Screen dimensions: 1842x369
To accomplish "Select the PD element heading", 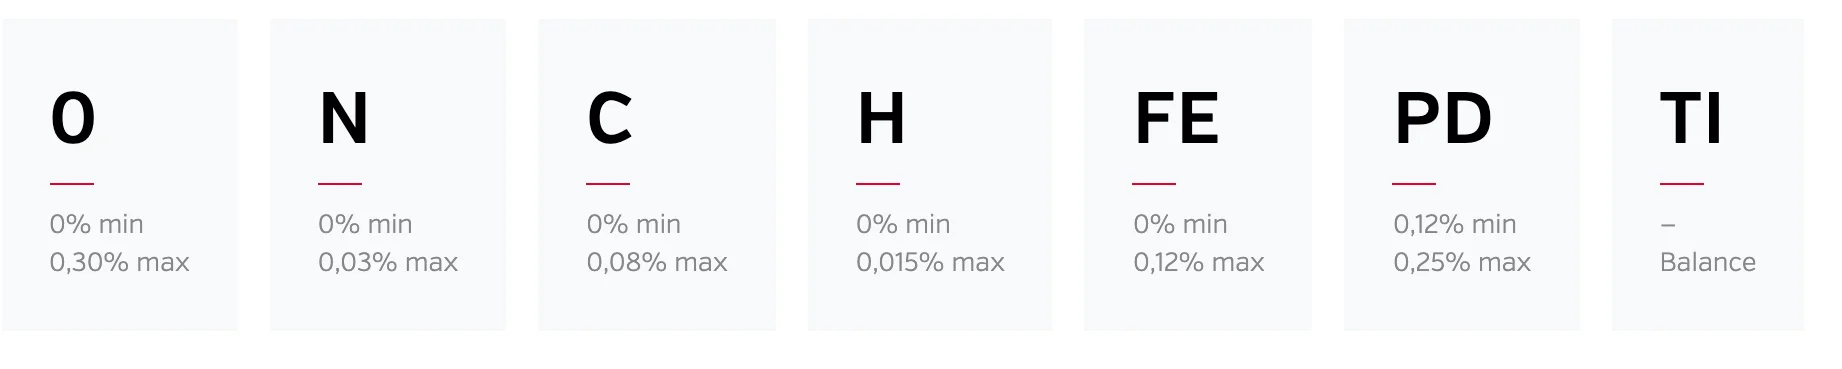I will click(x=1443, y=118).
